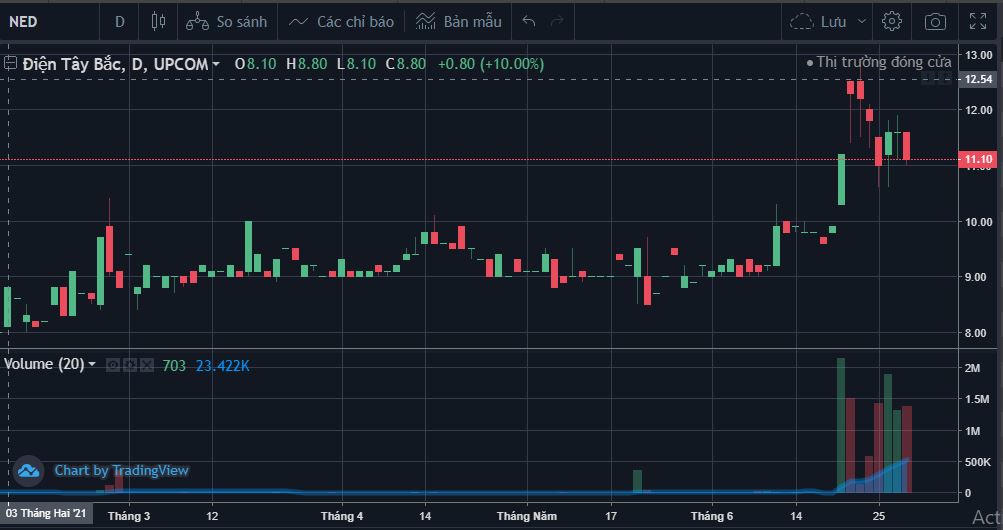Remove the Volume indicator with X
The width and height of the screenshot is (1003, 530).
pyautogui.click(x=145, y=366)
